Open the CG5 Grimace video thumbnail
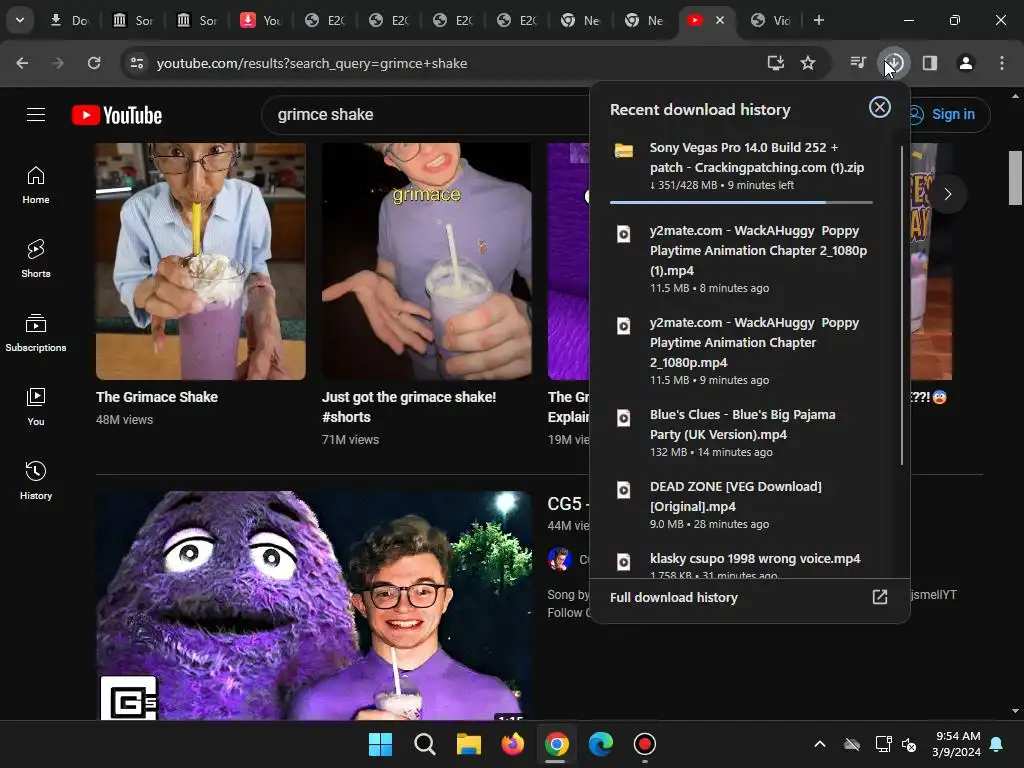1024x768 pixels. pyautogui.click(x=314, y=605)
